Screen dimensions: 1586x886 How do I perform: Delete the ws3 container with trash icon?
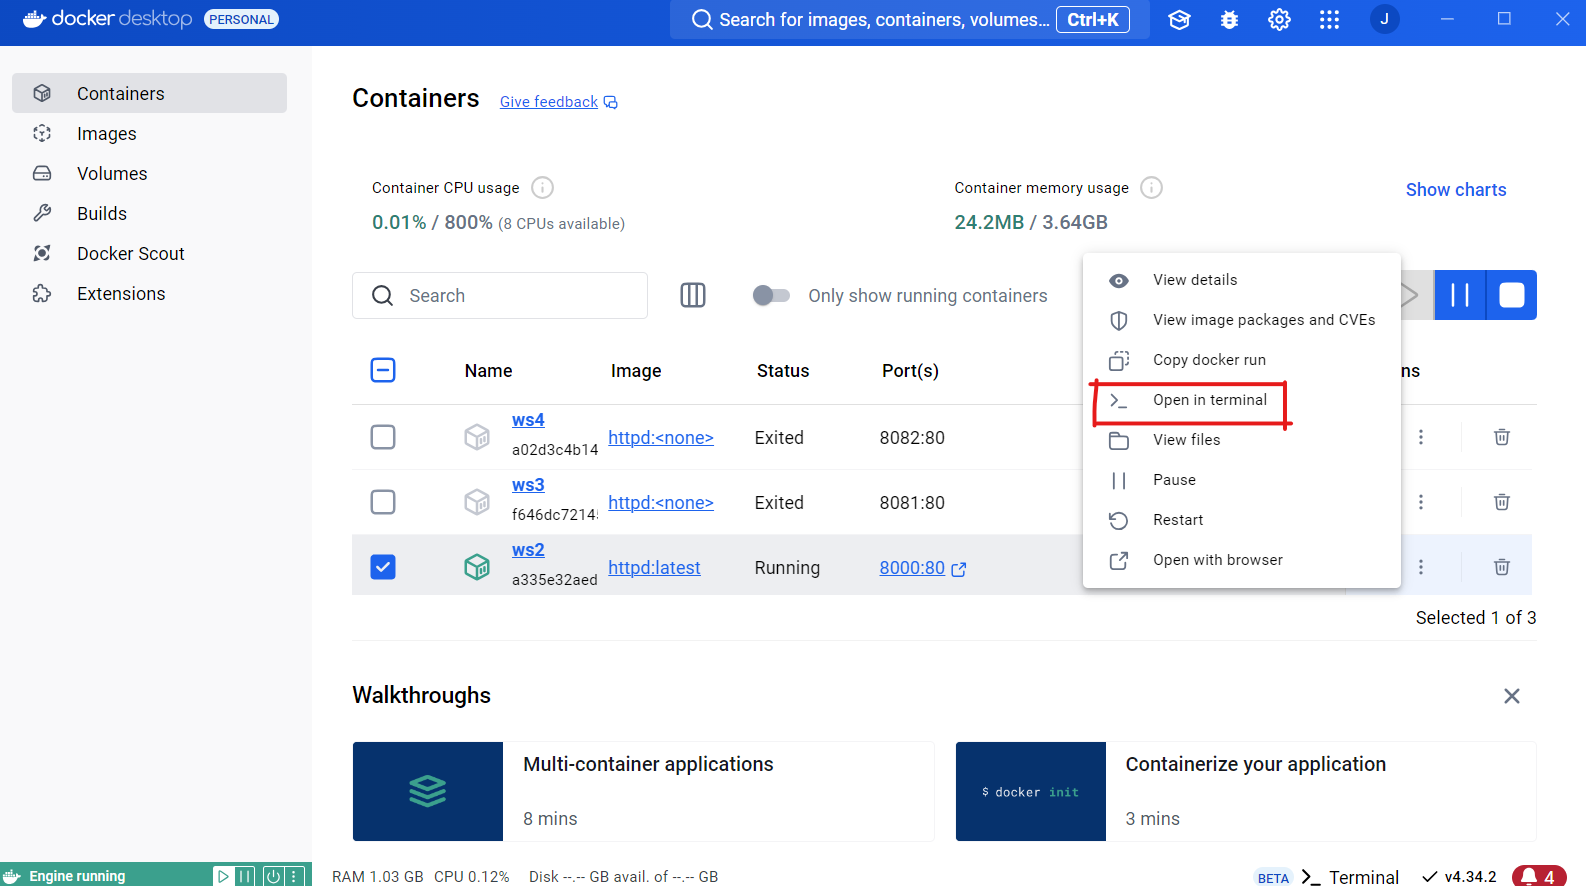[1502, 502]
